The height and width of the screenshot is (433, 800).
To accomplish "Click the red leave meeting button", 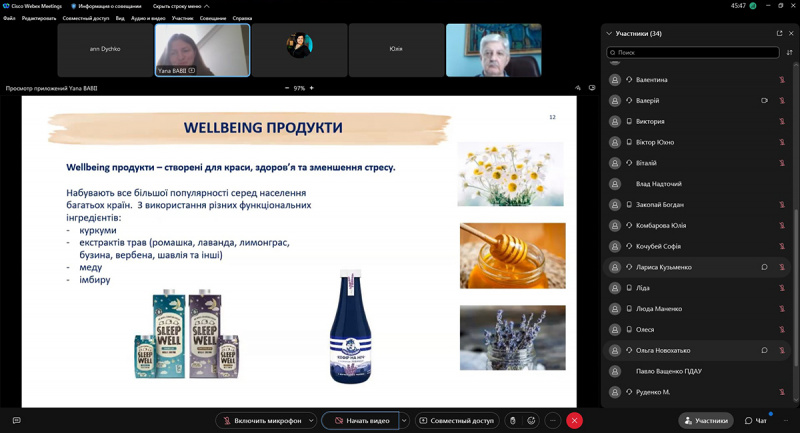I will [x=574, y=420].
